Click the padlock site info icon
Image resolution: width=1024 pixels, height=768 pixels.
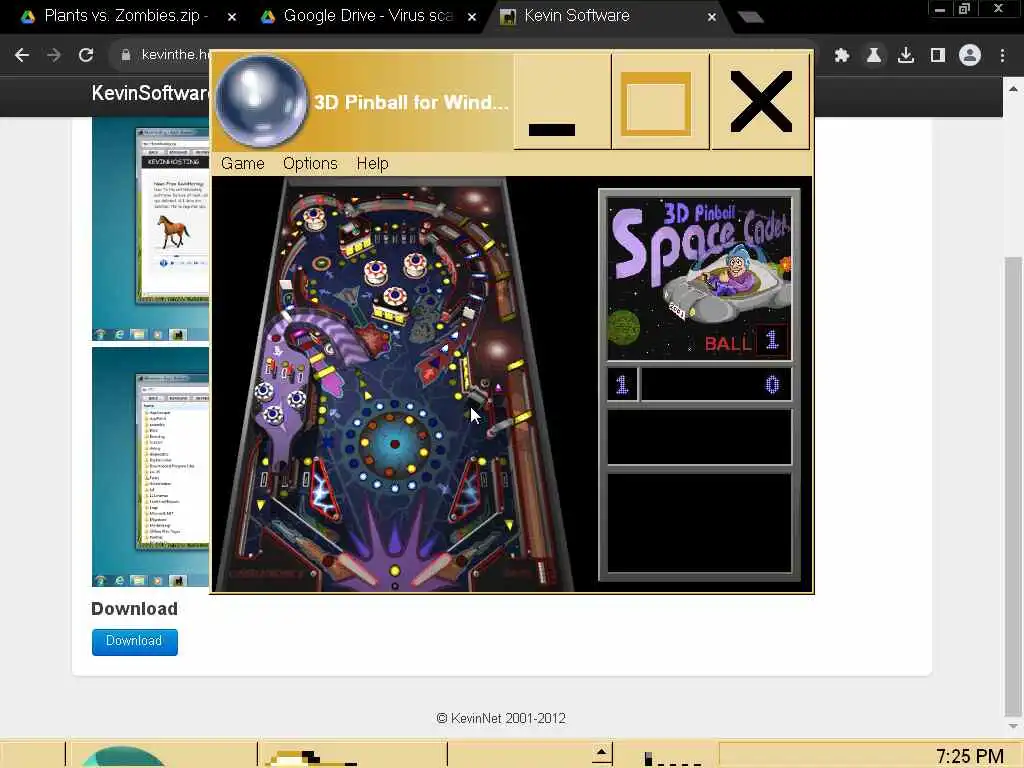click(x=126, y=56)
